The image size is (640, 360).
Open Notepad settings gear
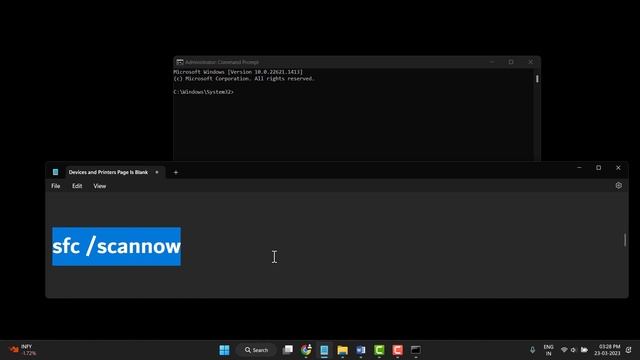pos(618,186)
